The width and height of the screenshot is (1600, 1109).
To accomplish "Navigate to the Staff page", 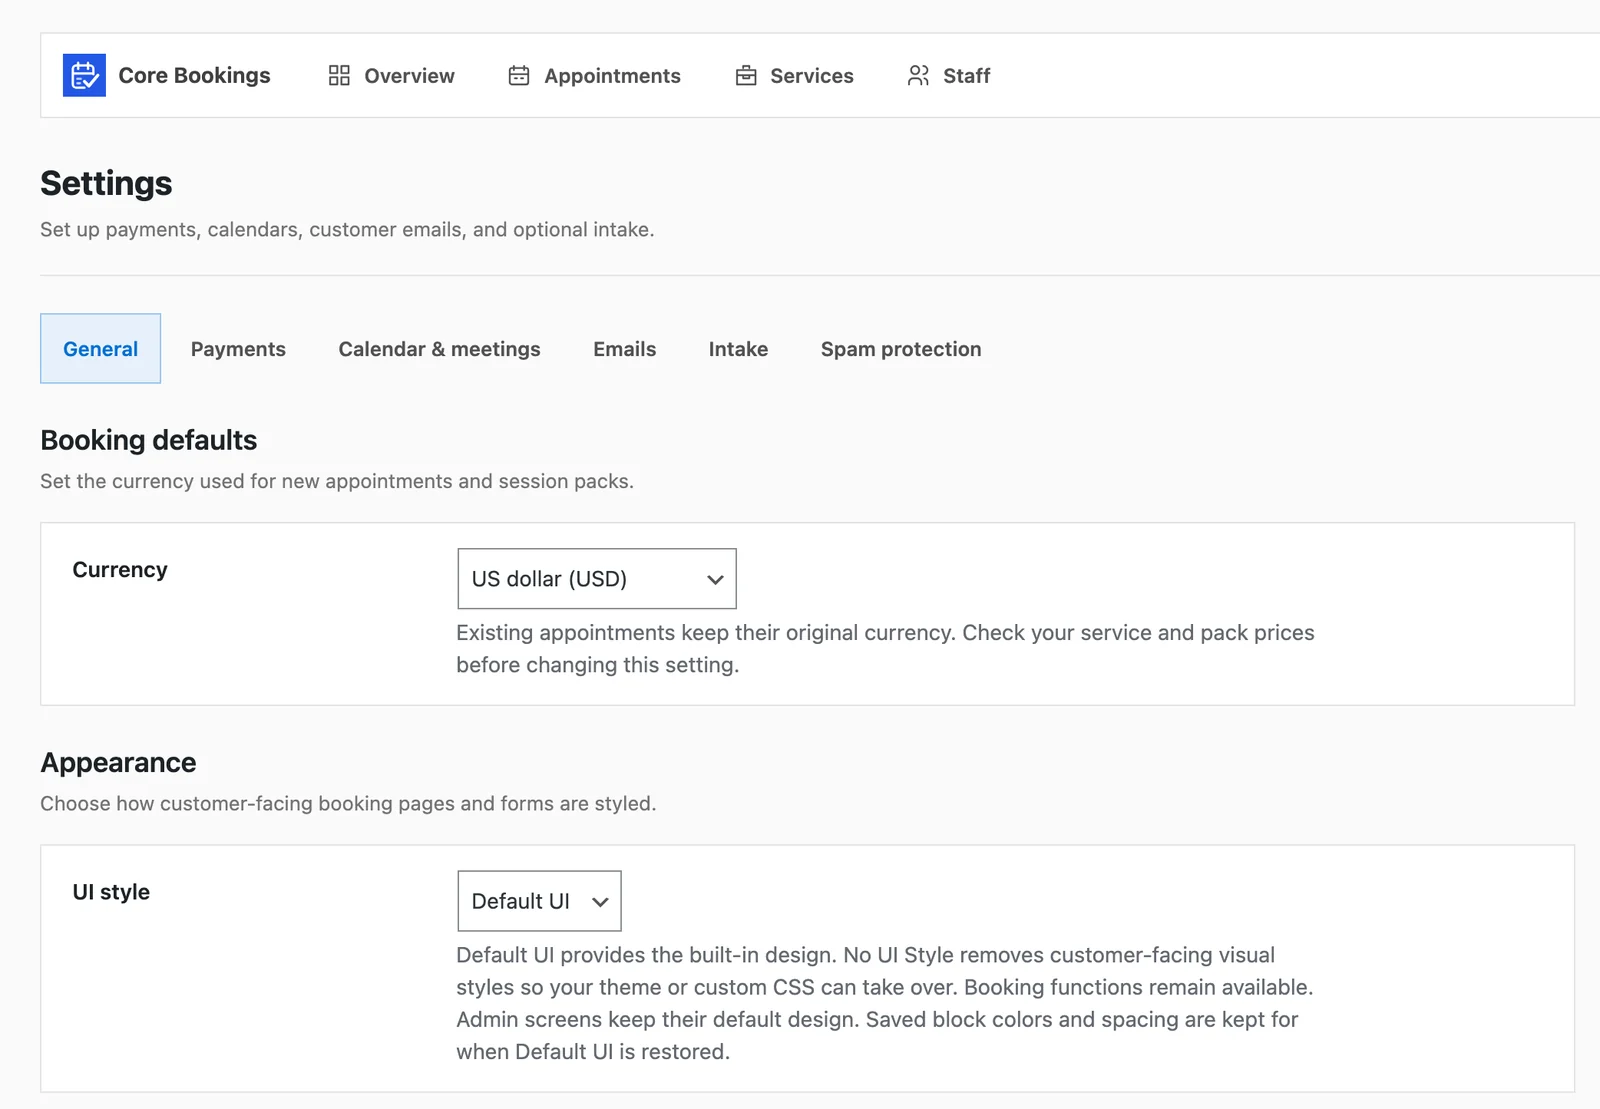I will point(948,75).
